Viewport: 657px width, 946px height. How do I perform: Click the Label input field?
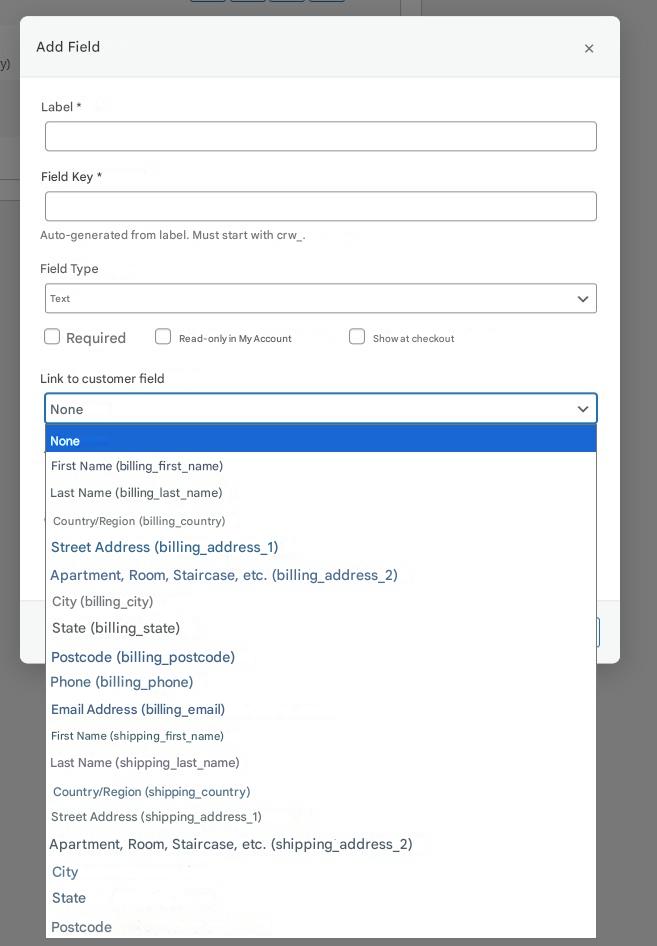(320, 136)
